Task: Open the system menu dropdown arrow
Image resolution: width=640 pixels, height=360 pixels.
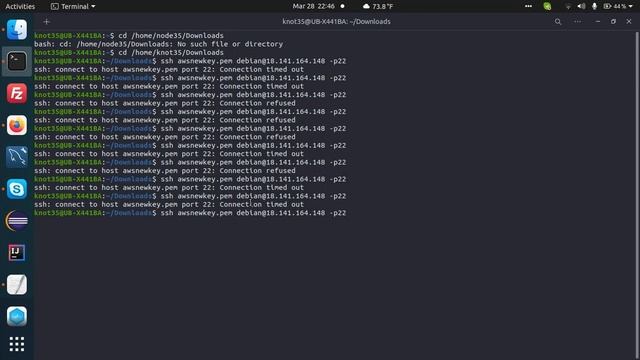Action: click(631, 6)
